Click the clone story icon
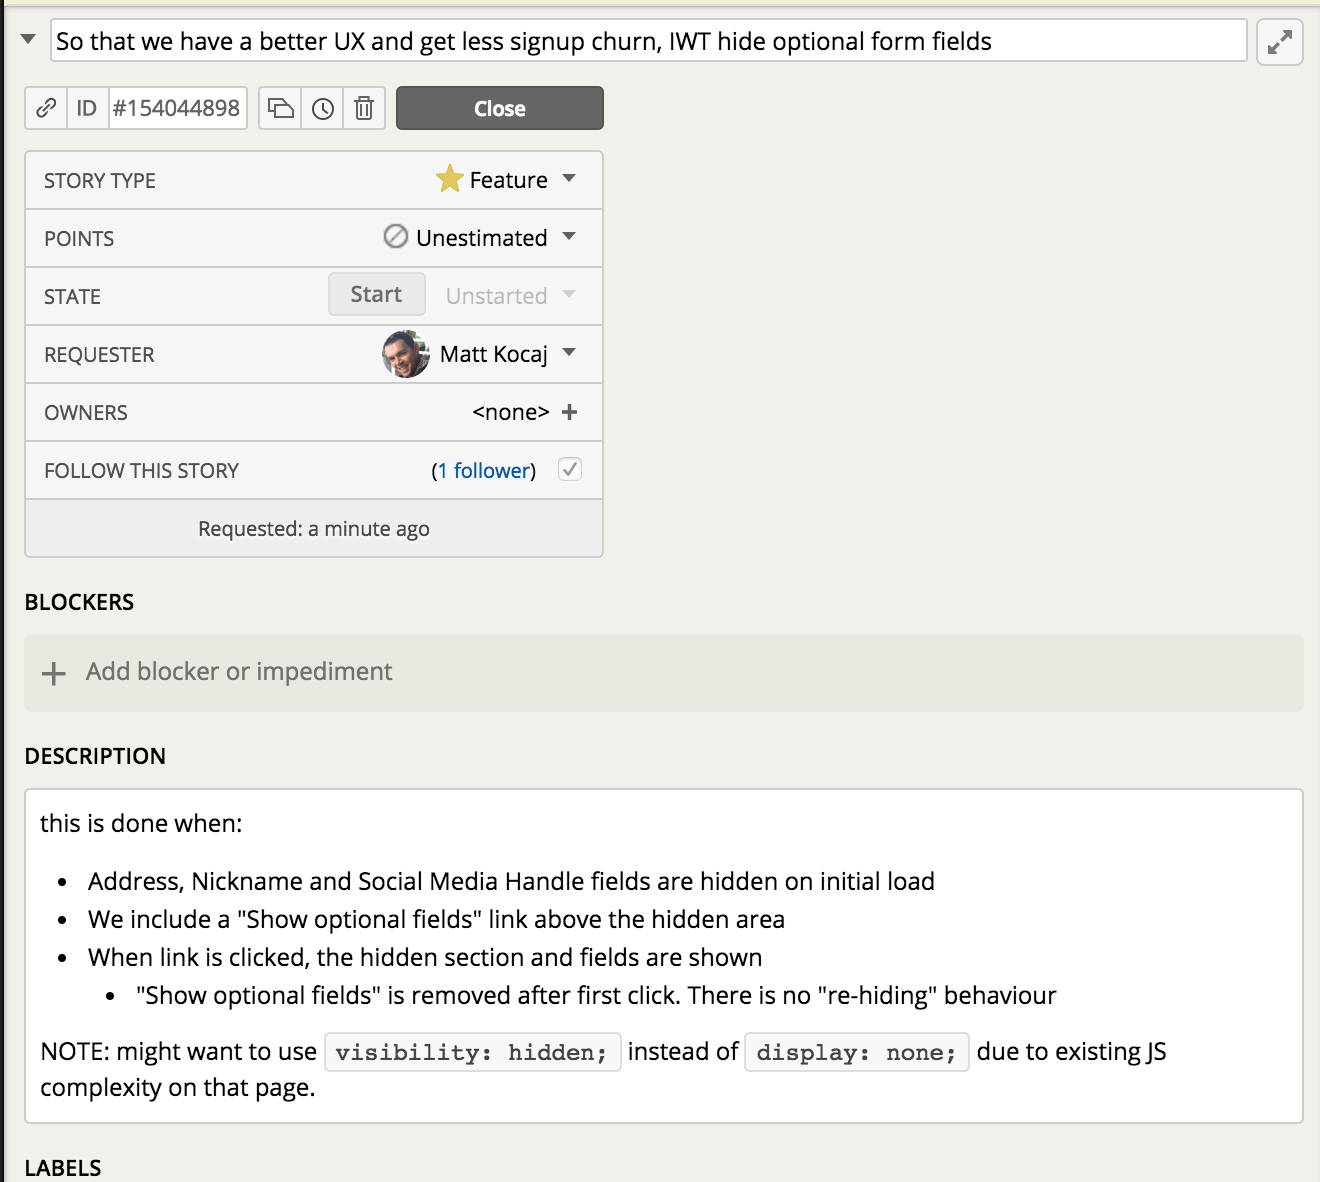 pyautogui.click(x=281, y=108)
